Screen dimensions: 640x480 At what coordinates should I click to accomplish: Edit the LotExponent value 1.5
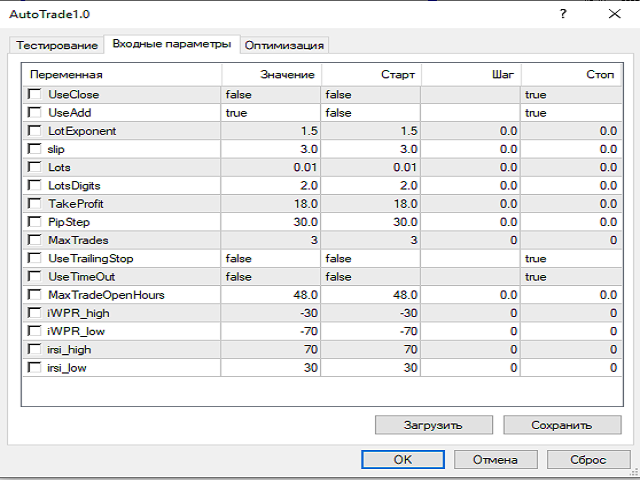coord(271,131)
